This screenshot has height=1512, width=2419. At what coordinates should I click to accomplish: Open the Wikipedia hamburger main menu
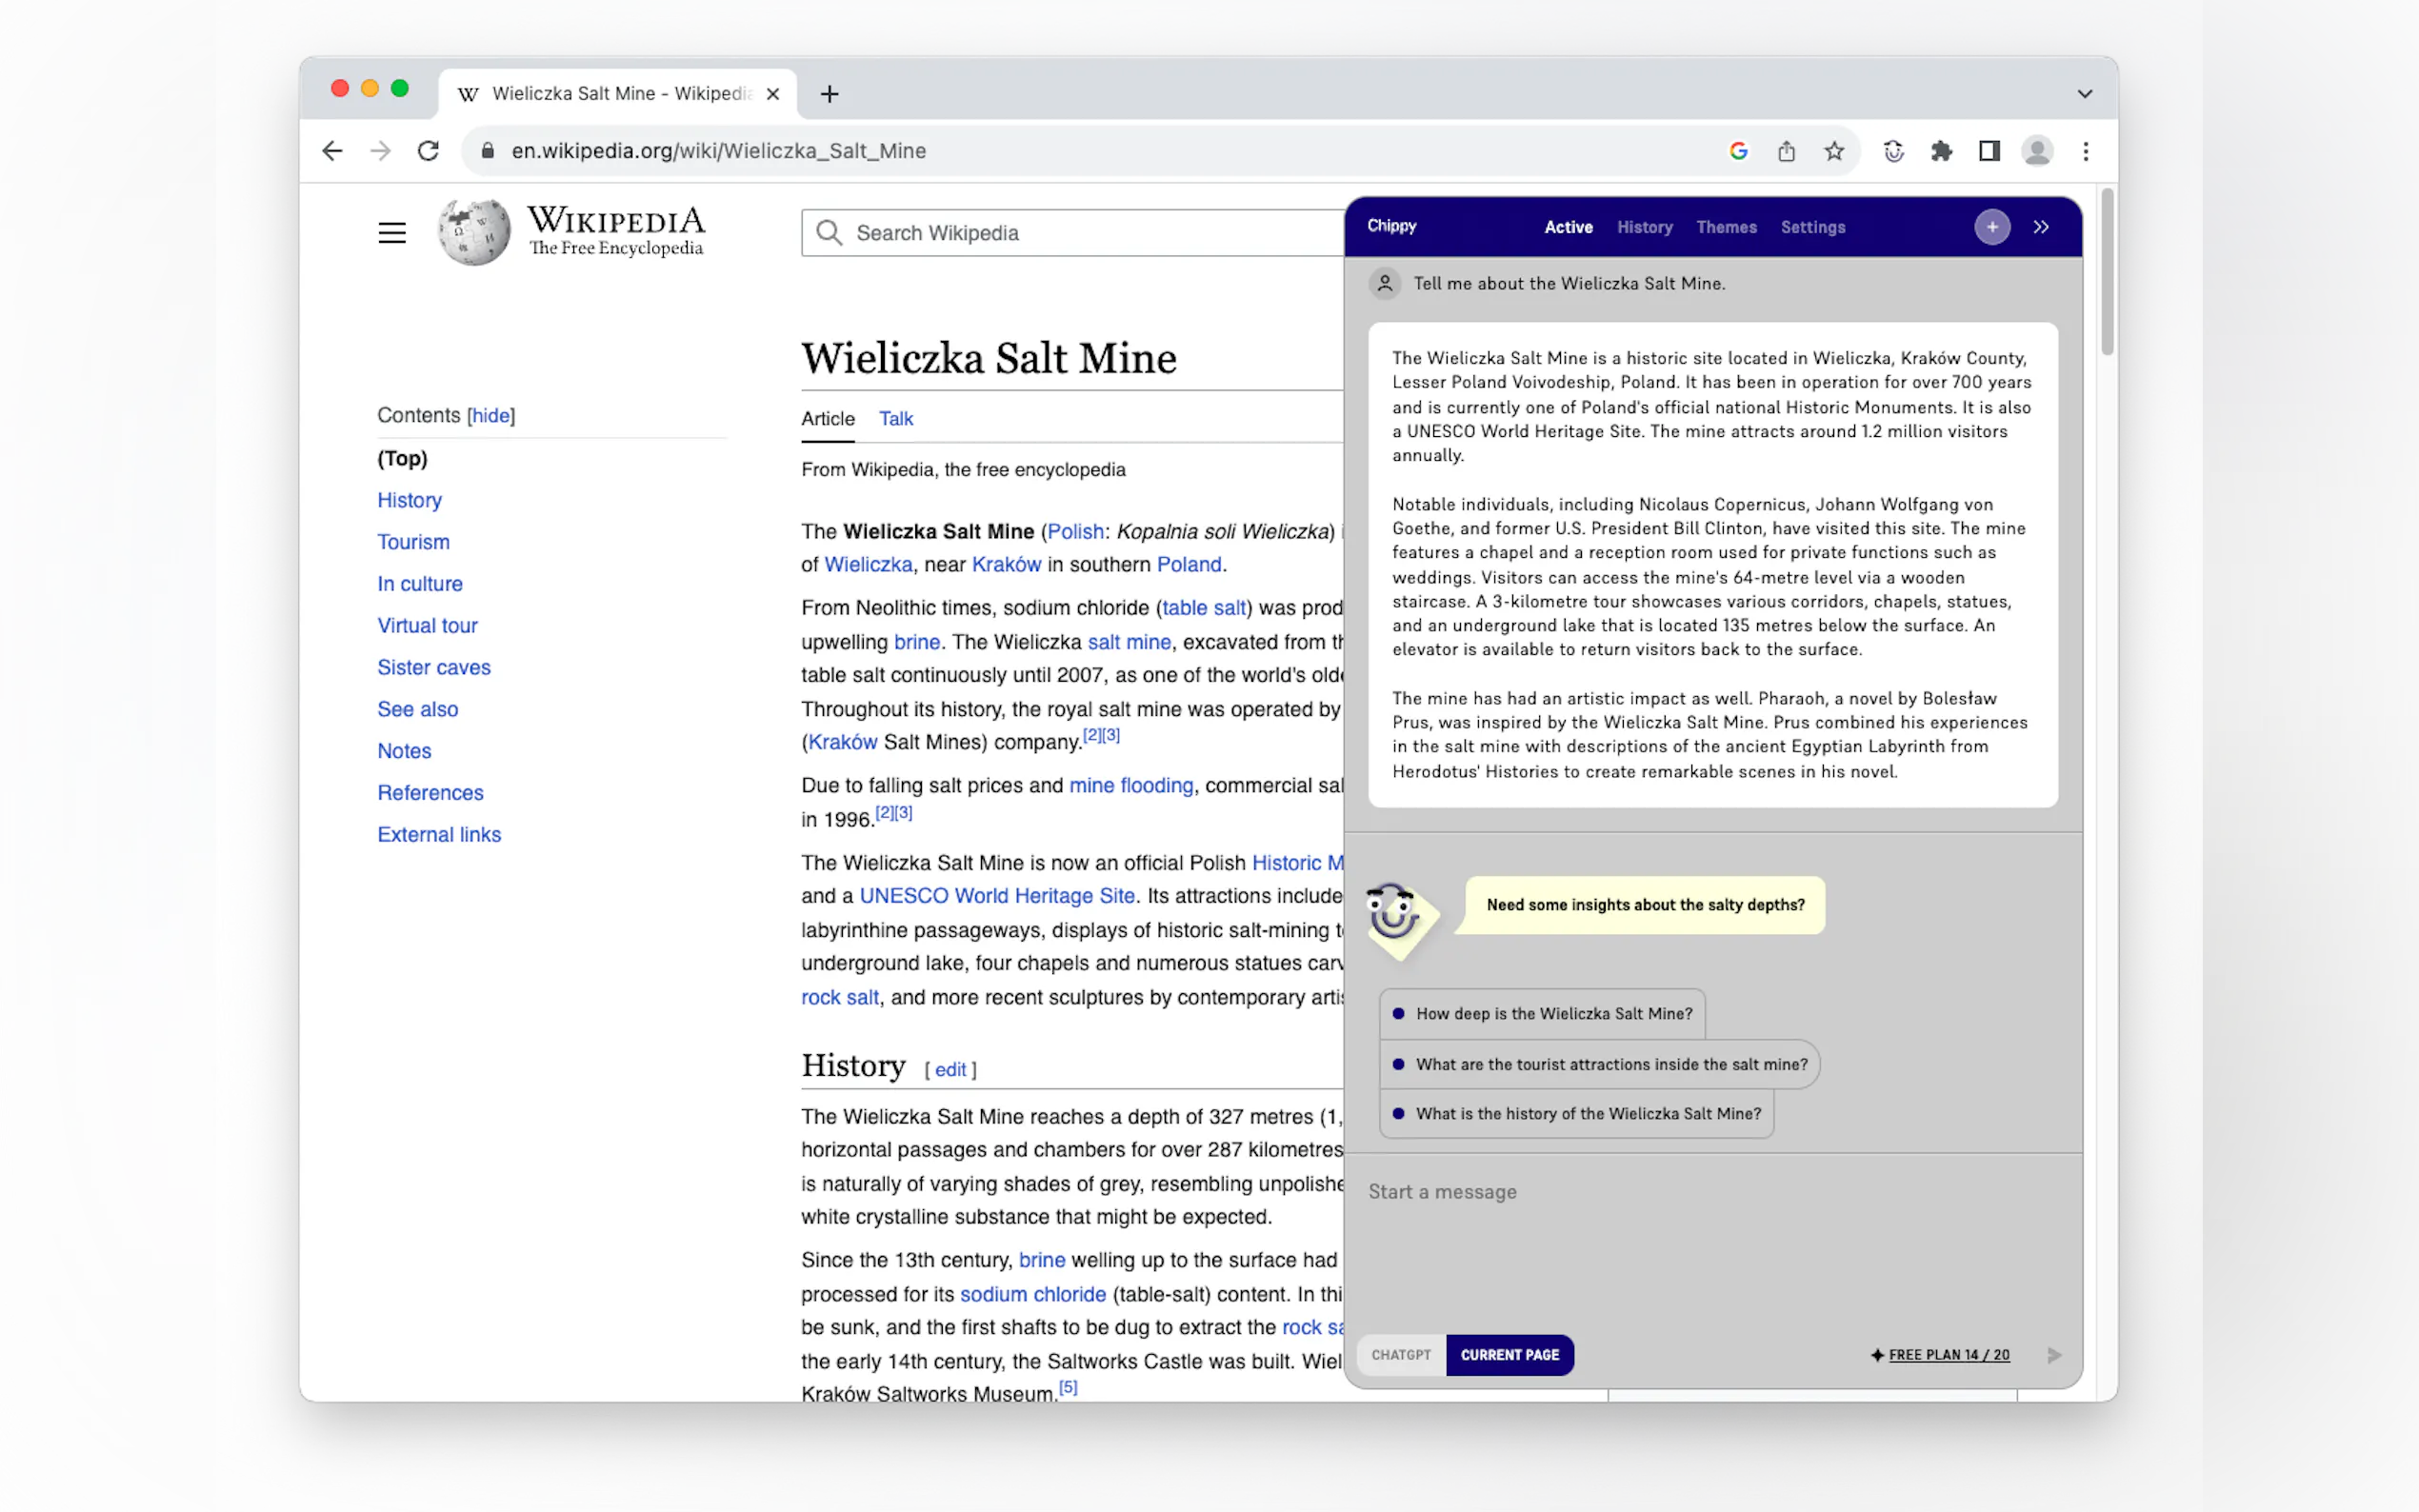(x=392, y=233)
